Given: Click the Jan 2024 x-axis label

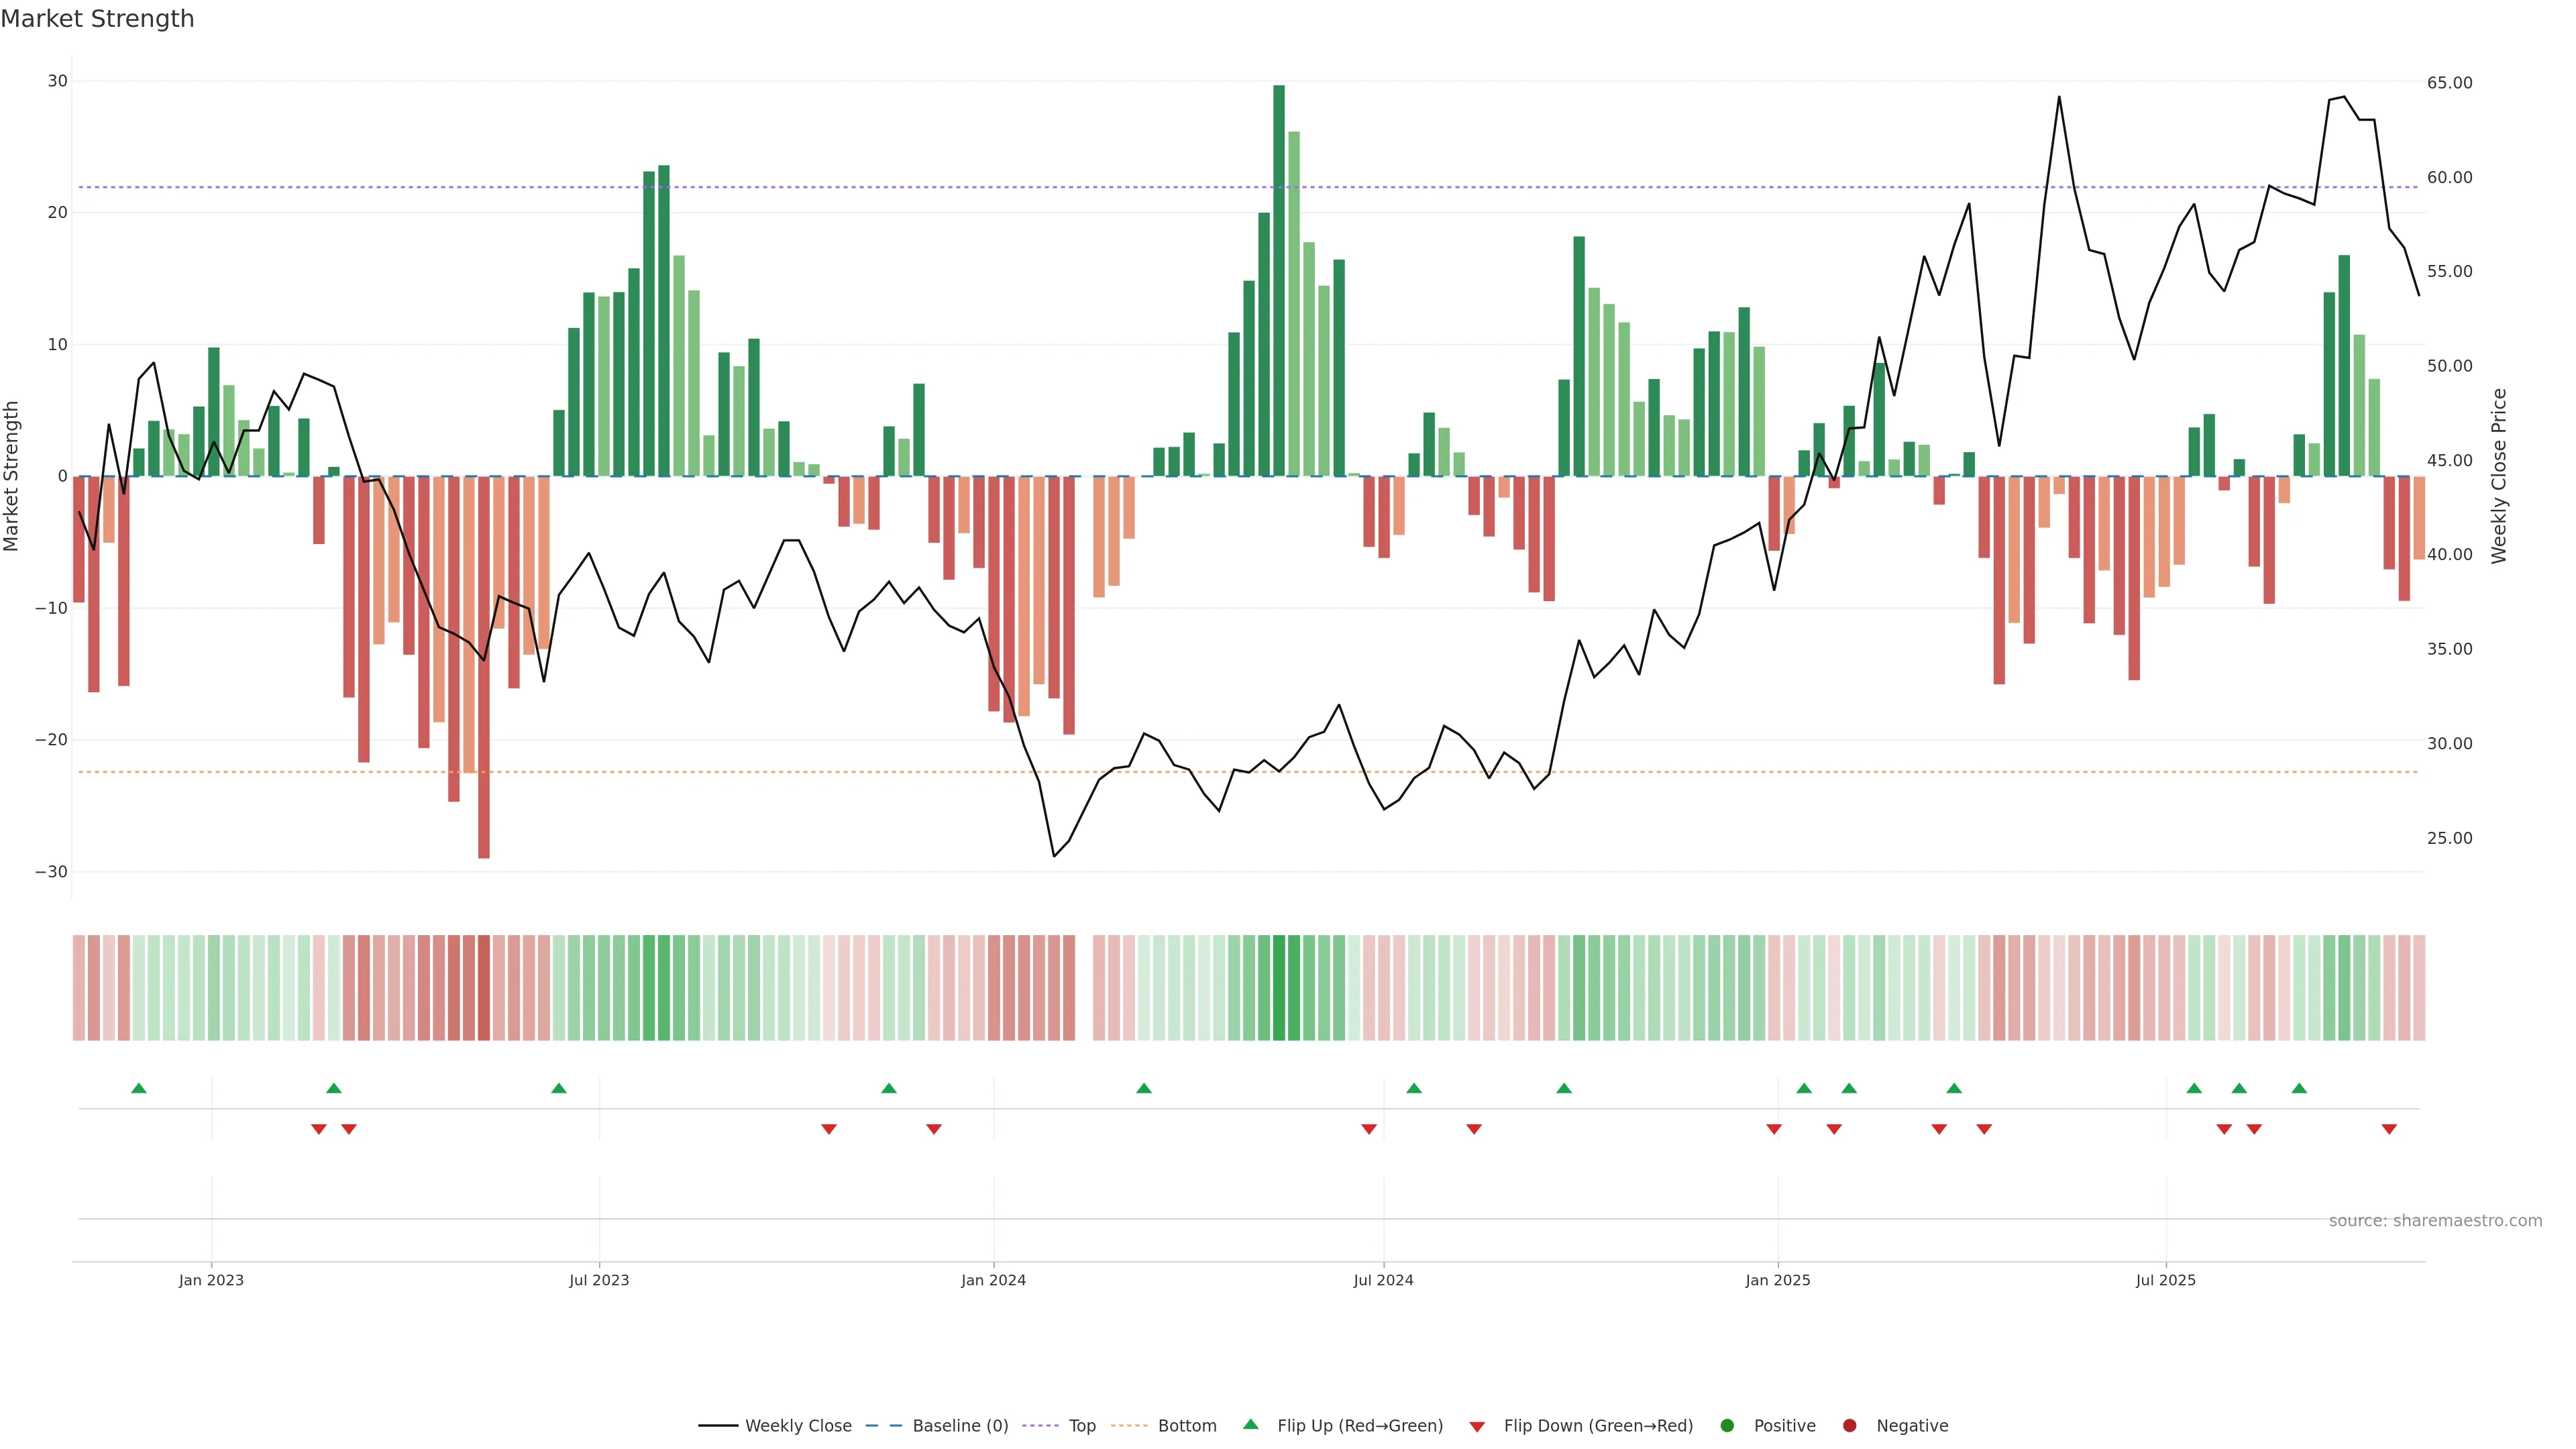Looking at the screenshot, I should 993,1280.
